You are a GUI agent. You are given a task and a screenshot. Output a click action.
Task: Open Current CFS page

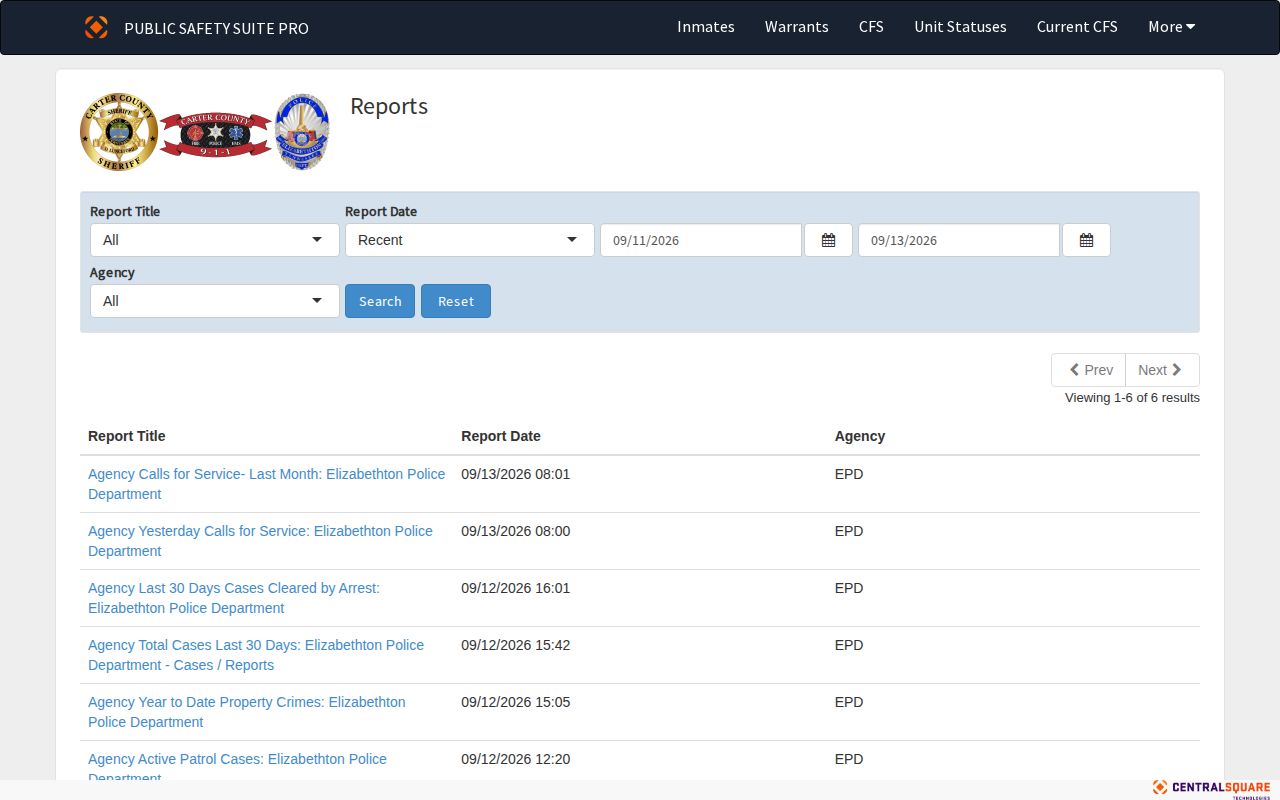pyautogui.click(x=1077, y=27)
